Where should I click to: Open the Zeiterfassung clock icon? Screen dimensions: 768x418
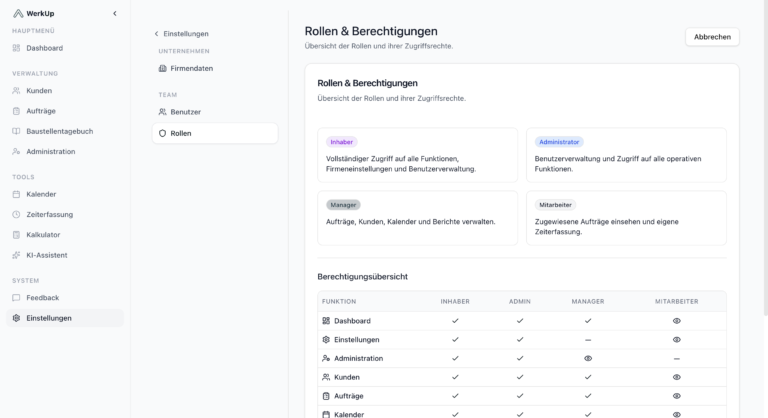(16, 214)
